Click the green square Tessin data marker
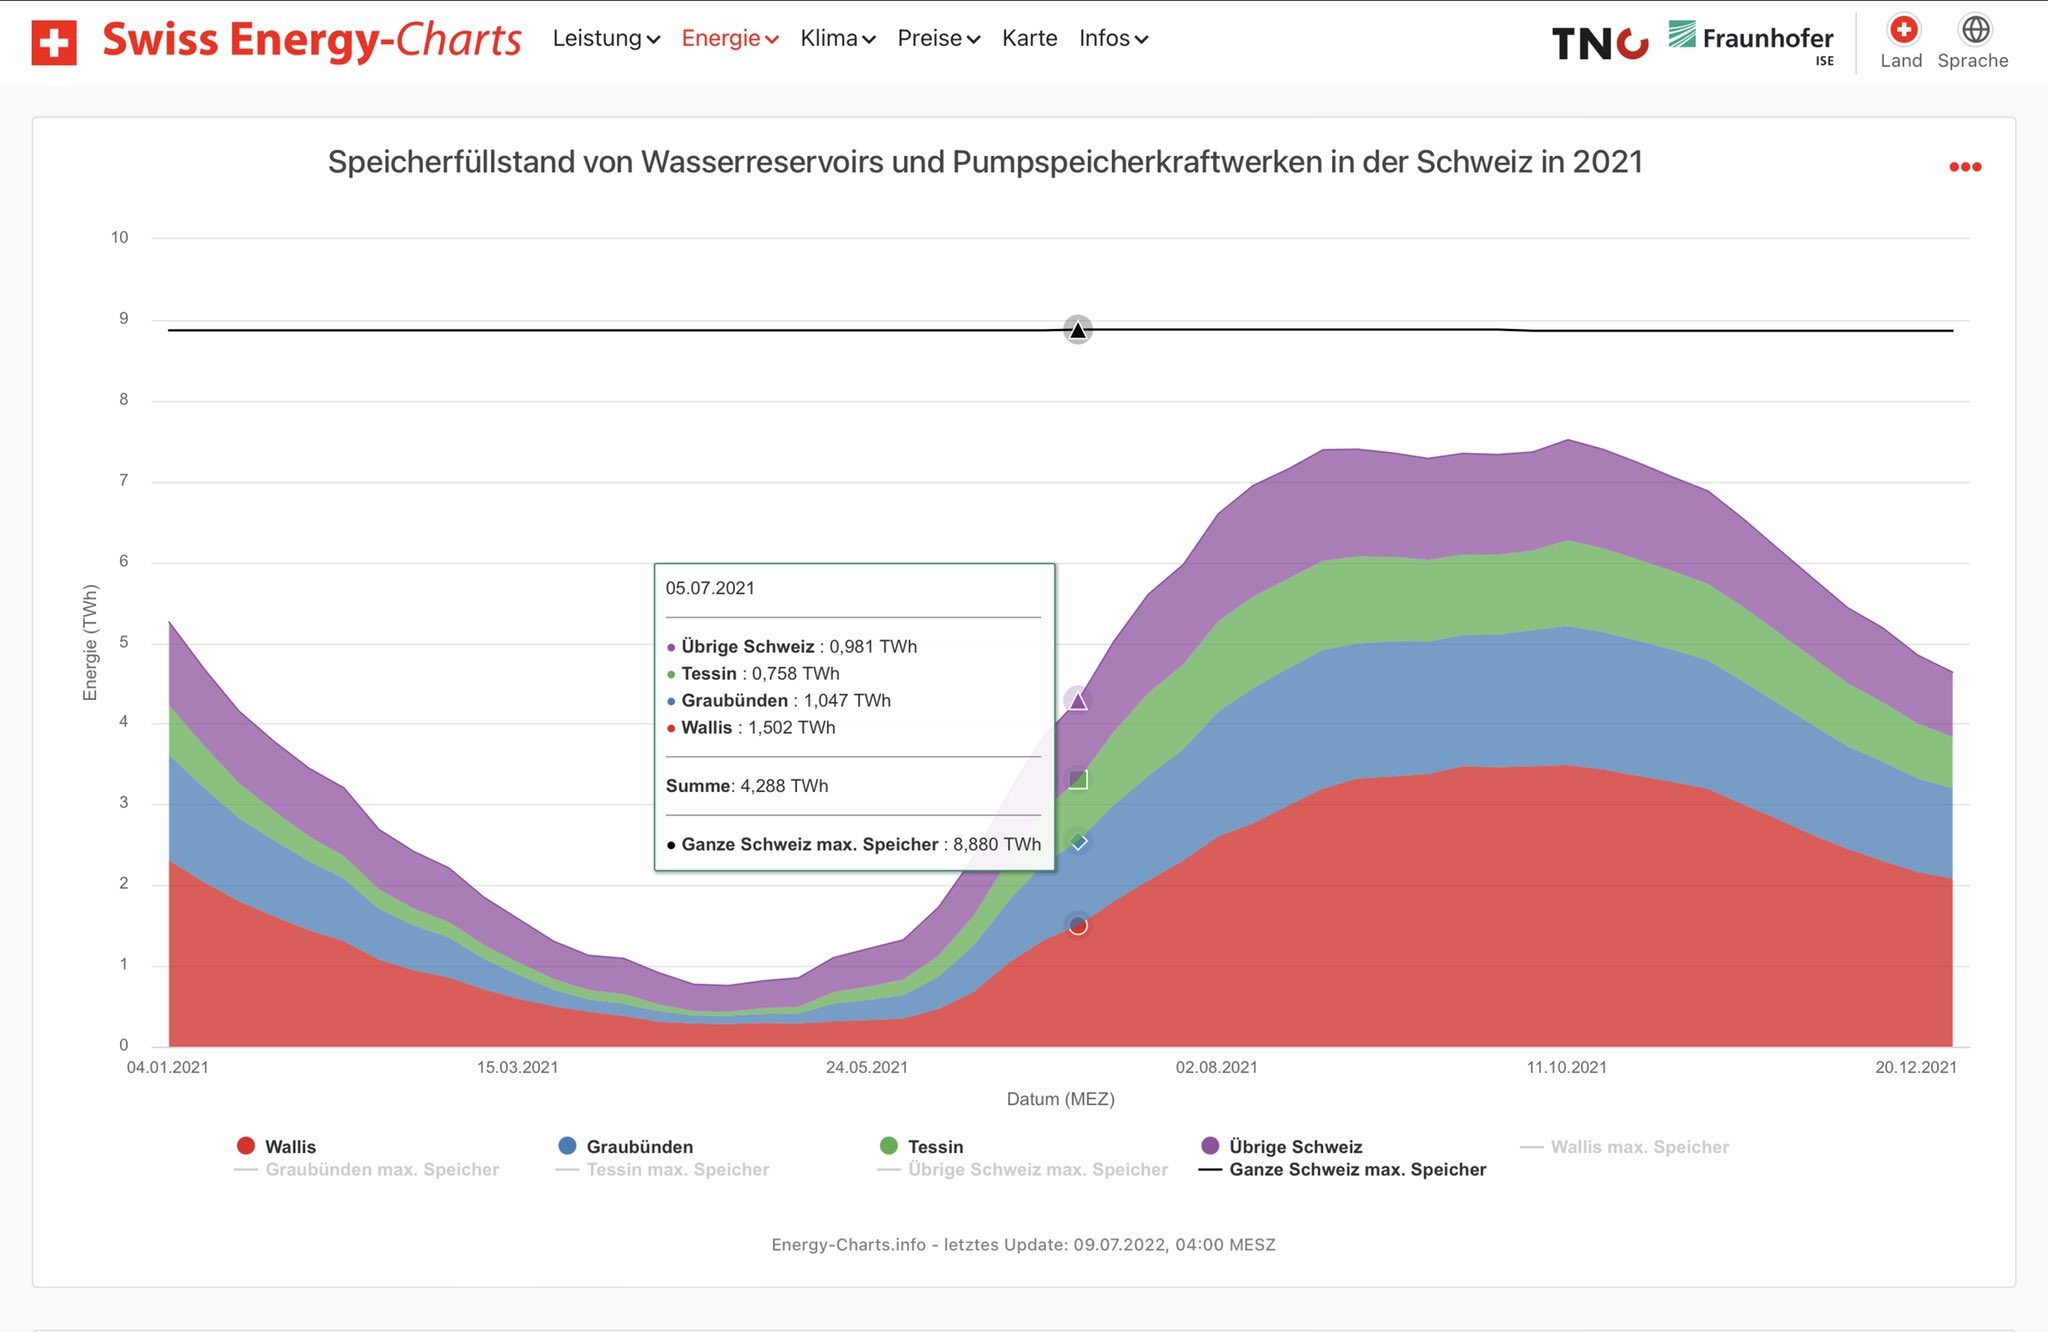The width and height of the screenshot is (2048, 1332). click(x=1077, y=779)
